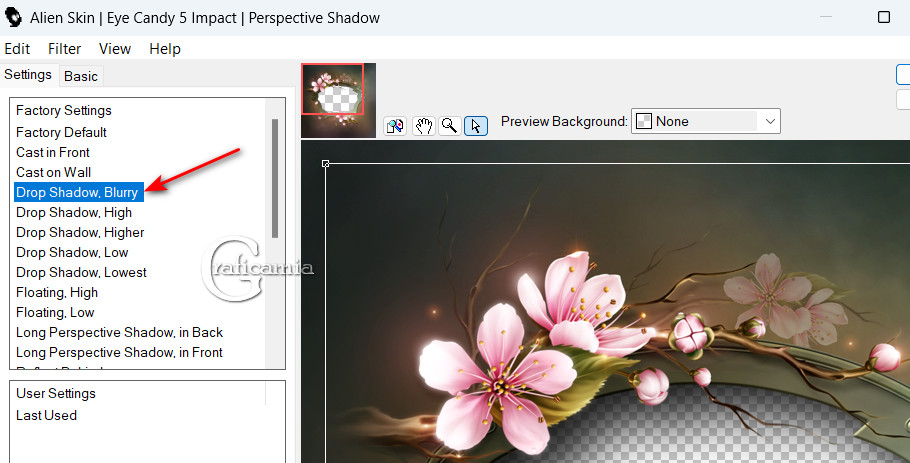Select the Drop Shadow, High preset

tap(74, 212)
